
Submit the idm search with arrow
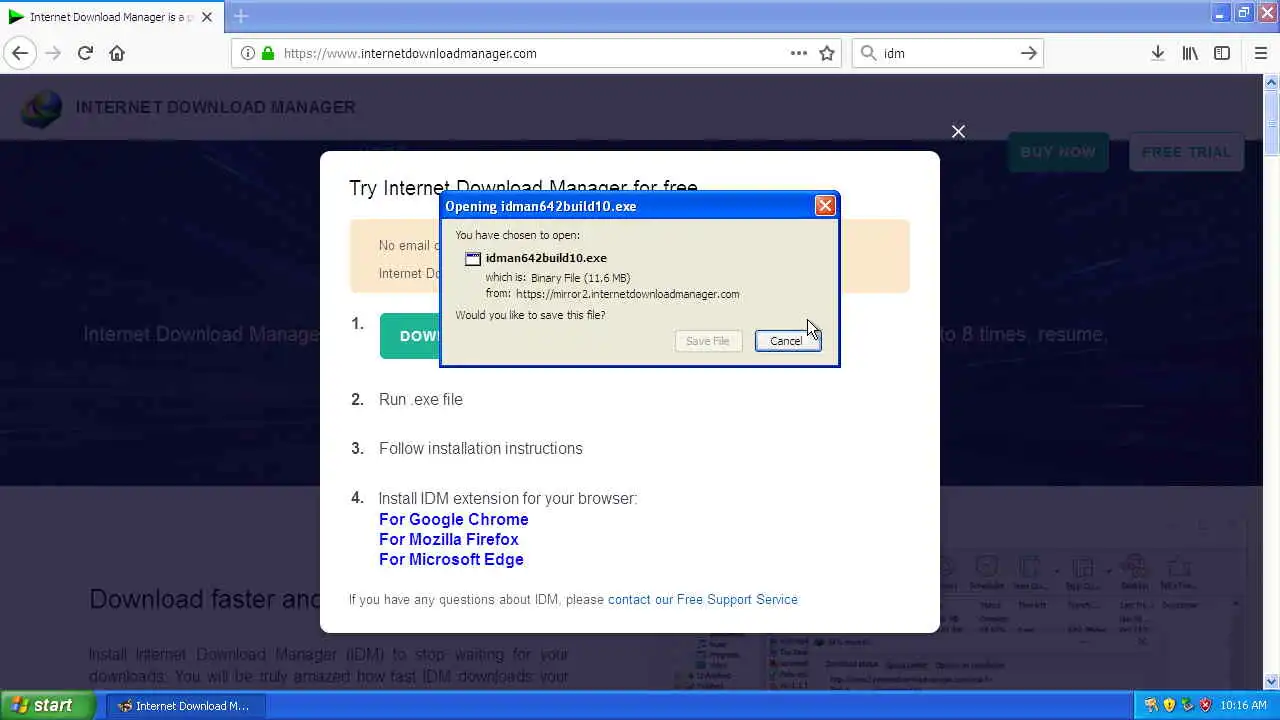point(1028,53)
